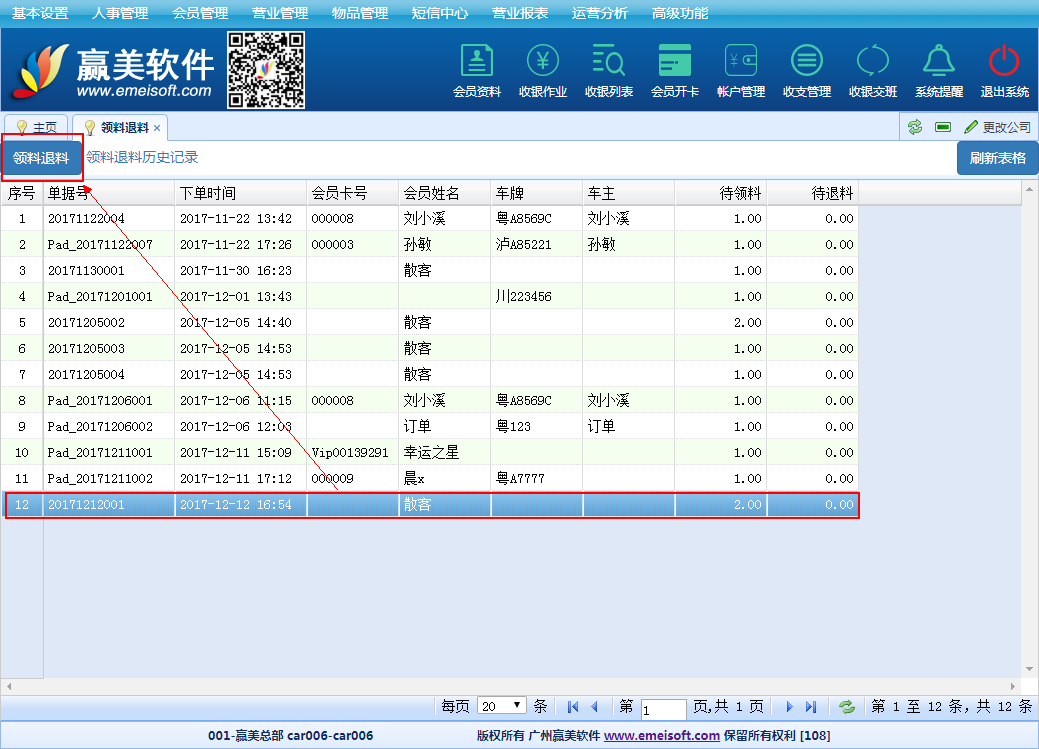Switch to the 主页 tab
1039x749 pixels.
pyautogui.click(x=37, y=128)
